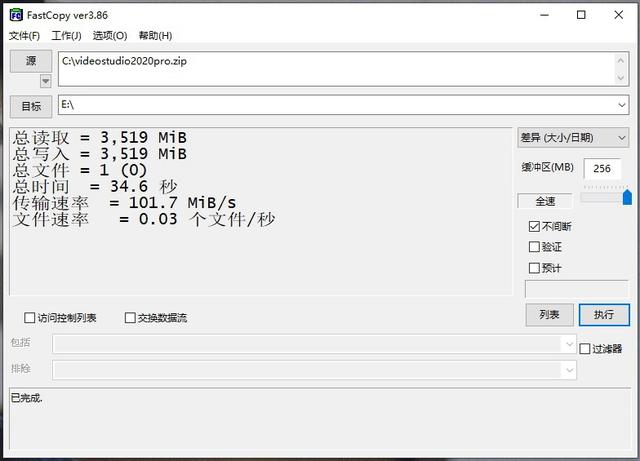Minimize the FastCopy window
The height and width of the screenshot is (461, 640).
pos(544,15)
